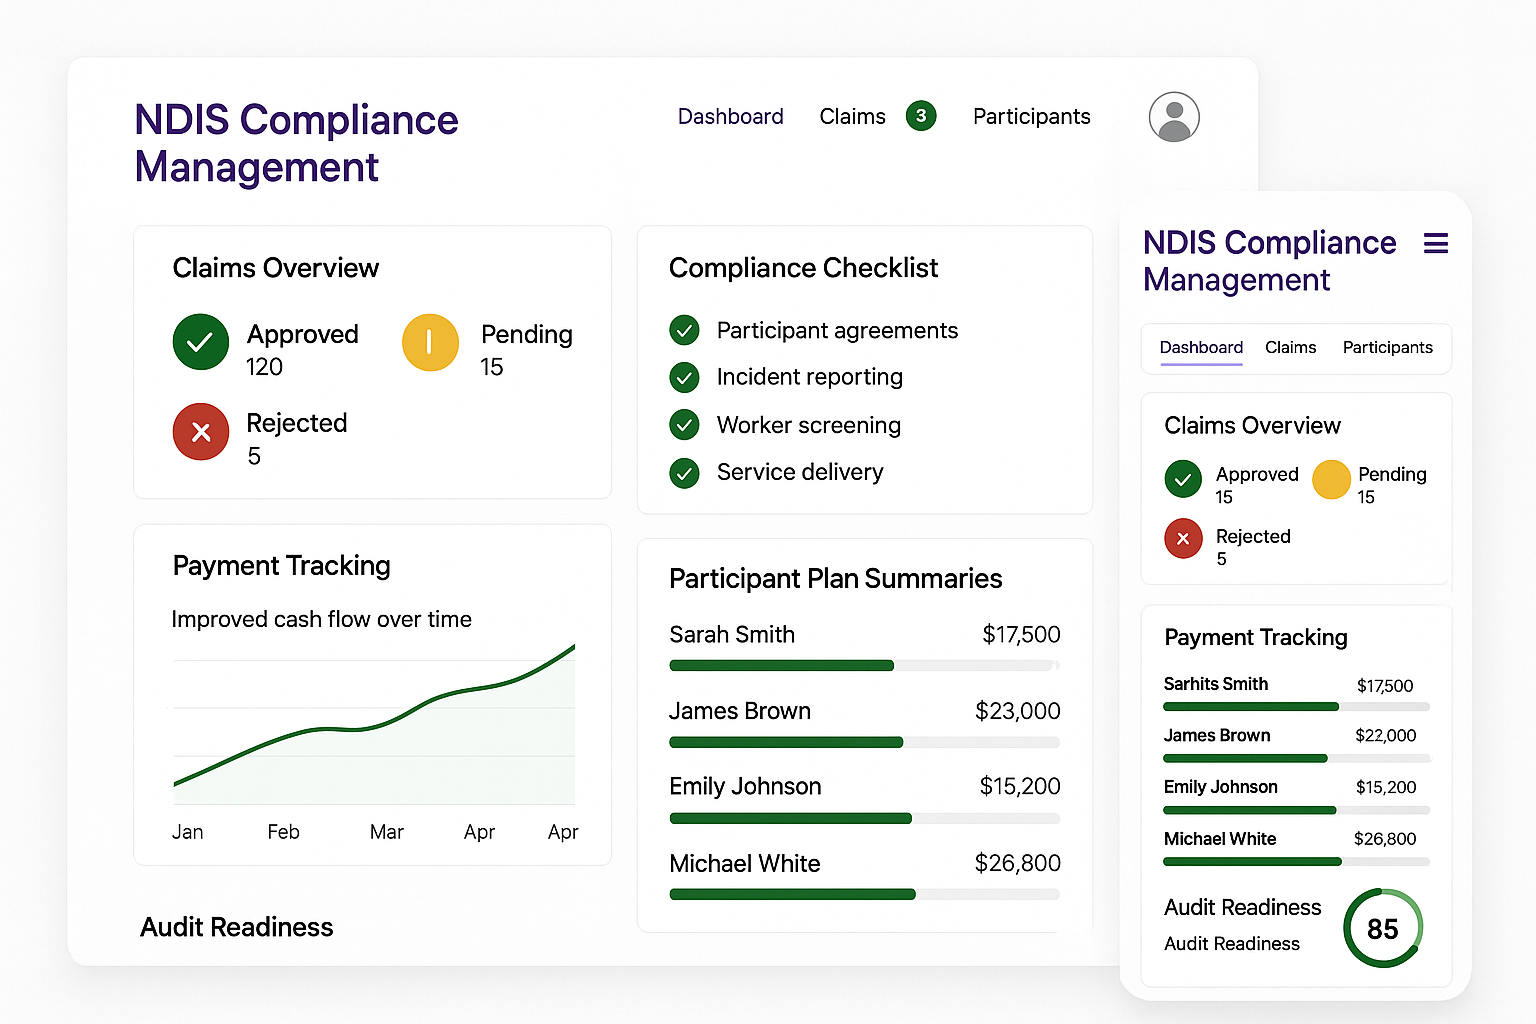Click the Participant agreements label
Image resolution: width=1536 pixels, height=1024 pixels.
(837, 331)
